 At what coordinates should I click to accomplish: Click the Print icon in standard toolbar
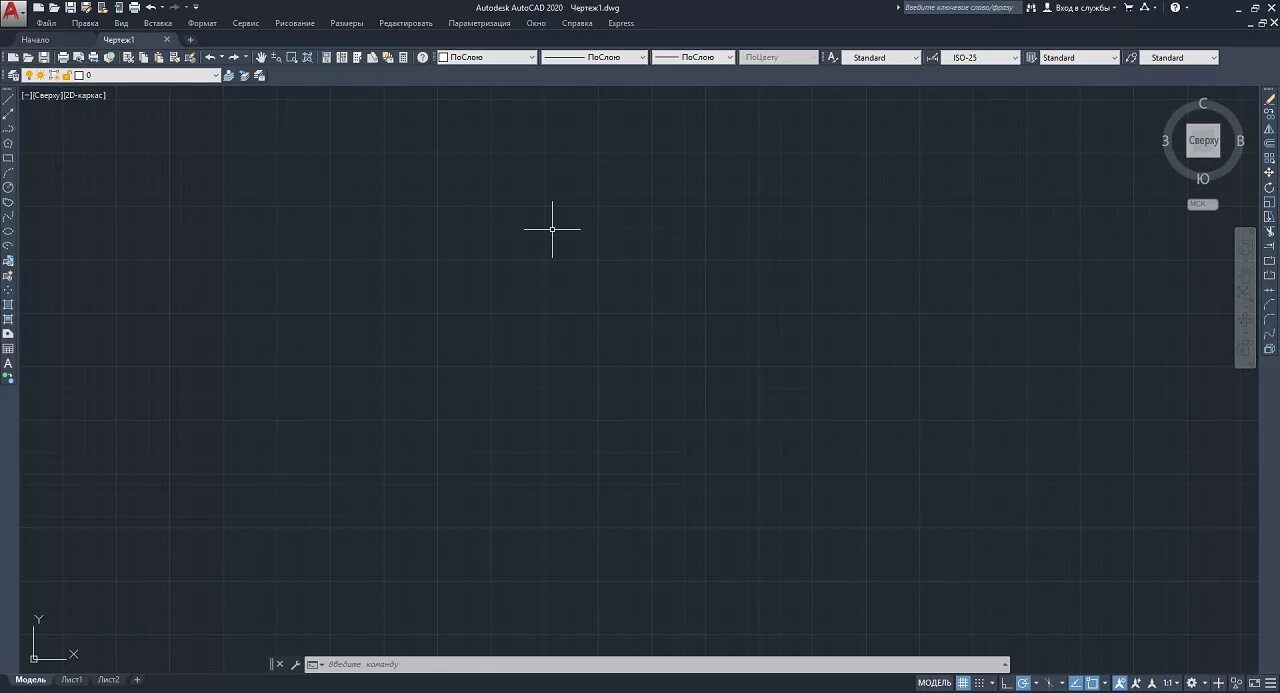point(64,57)
